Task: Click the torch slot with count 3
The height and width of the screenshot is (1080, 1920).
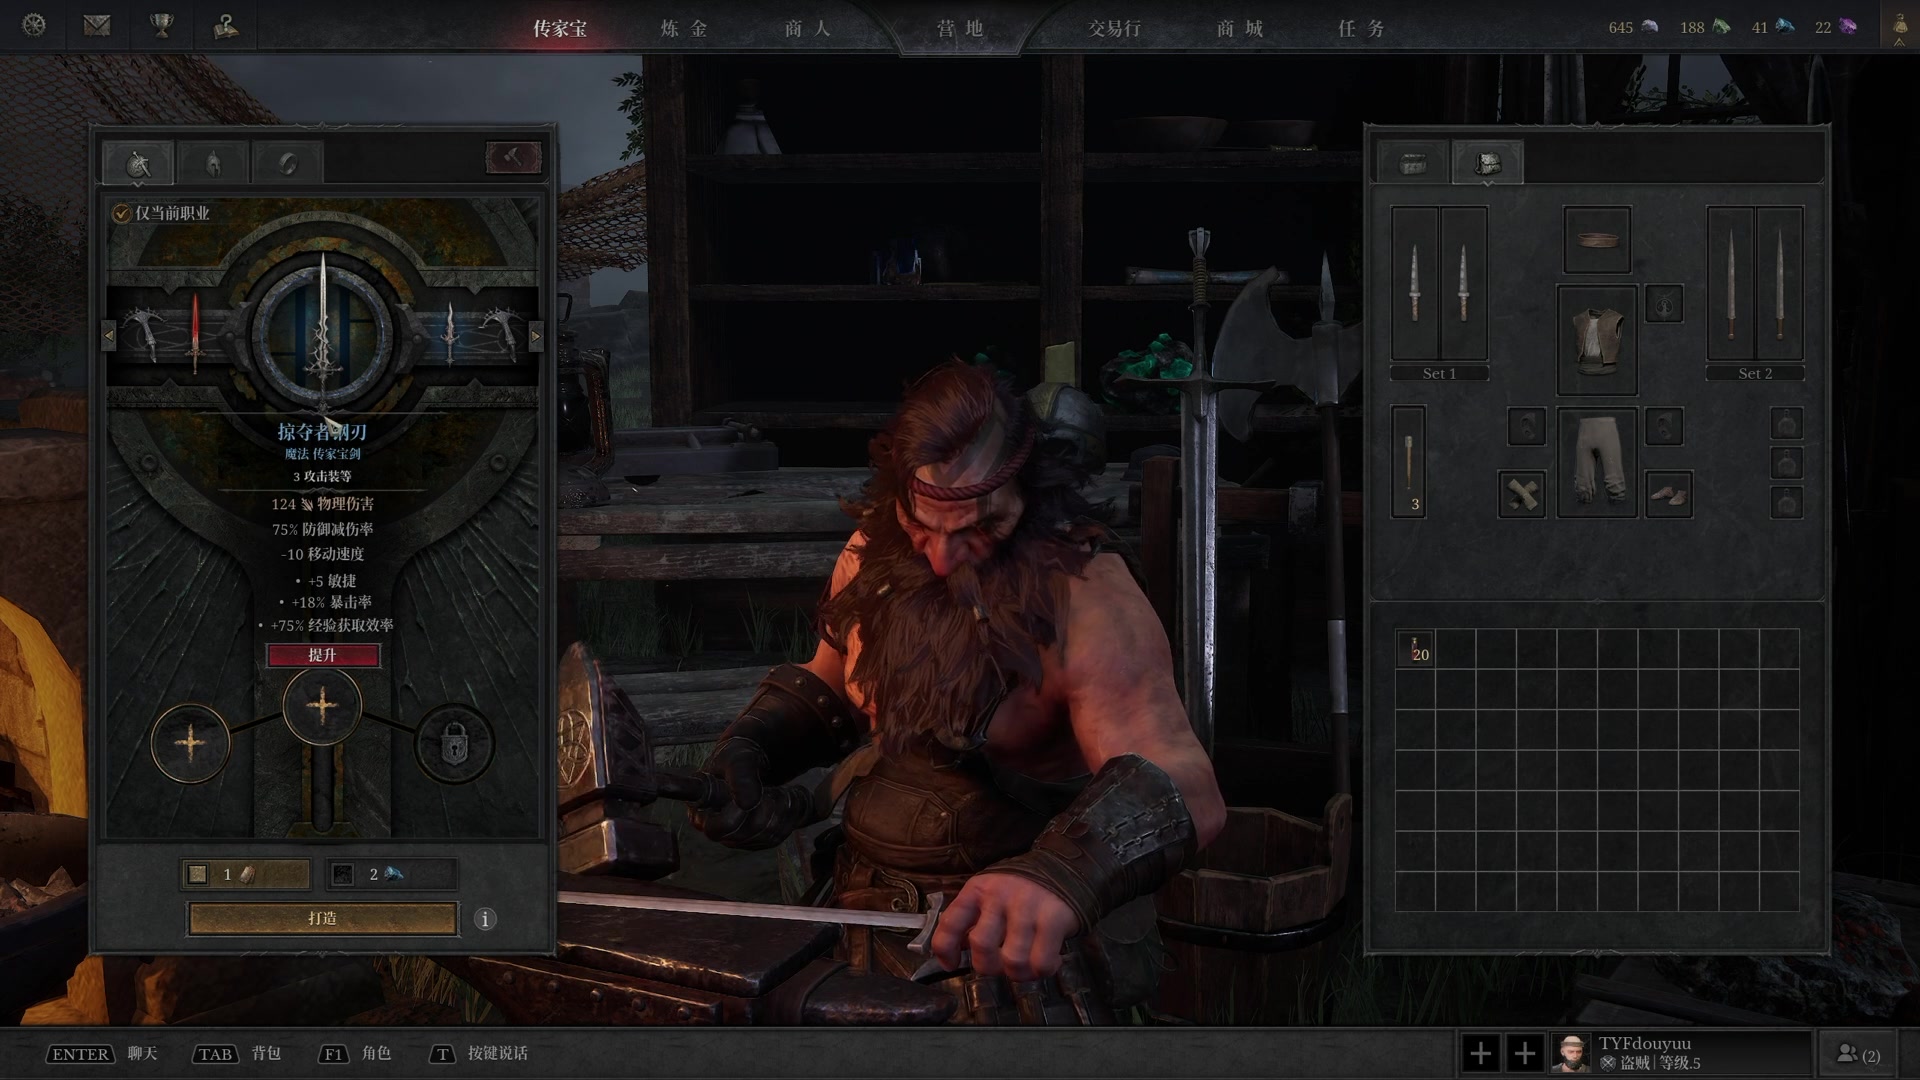Action: 1409,462
